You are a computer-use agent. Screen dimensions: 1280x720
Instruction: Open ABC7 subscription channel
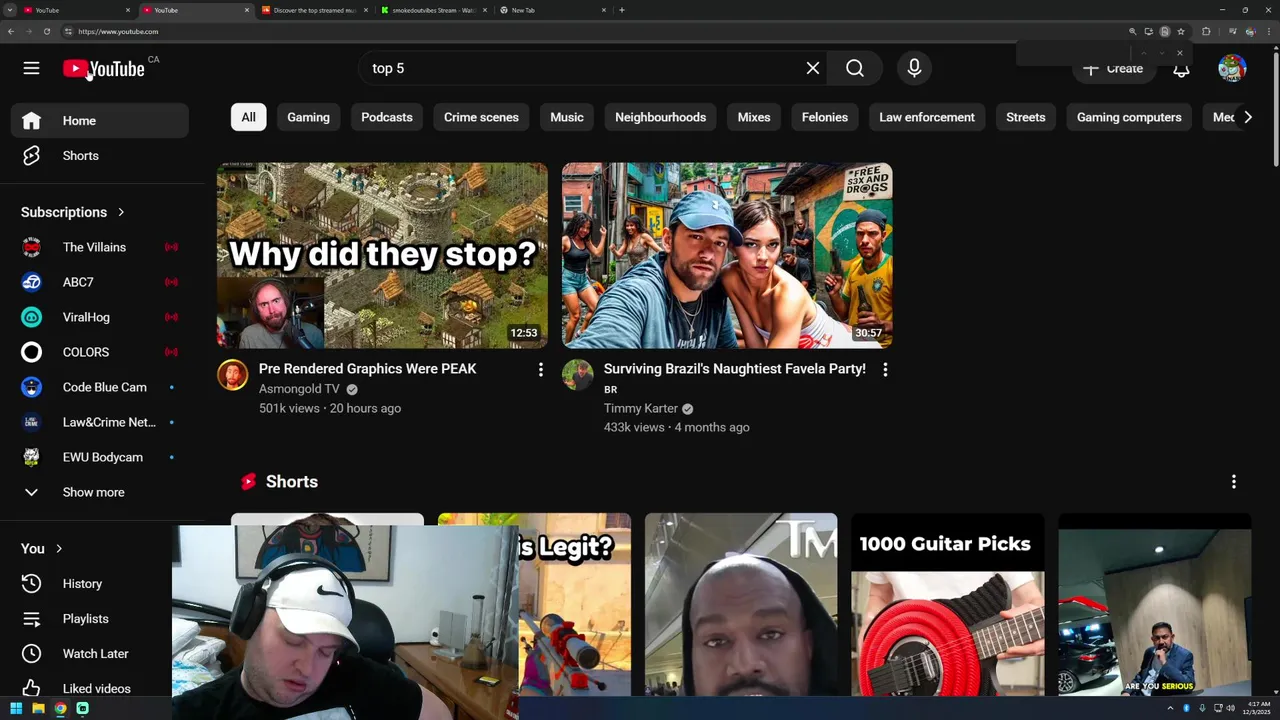(100, 282)
